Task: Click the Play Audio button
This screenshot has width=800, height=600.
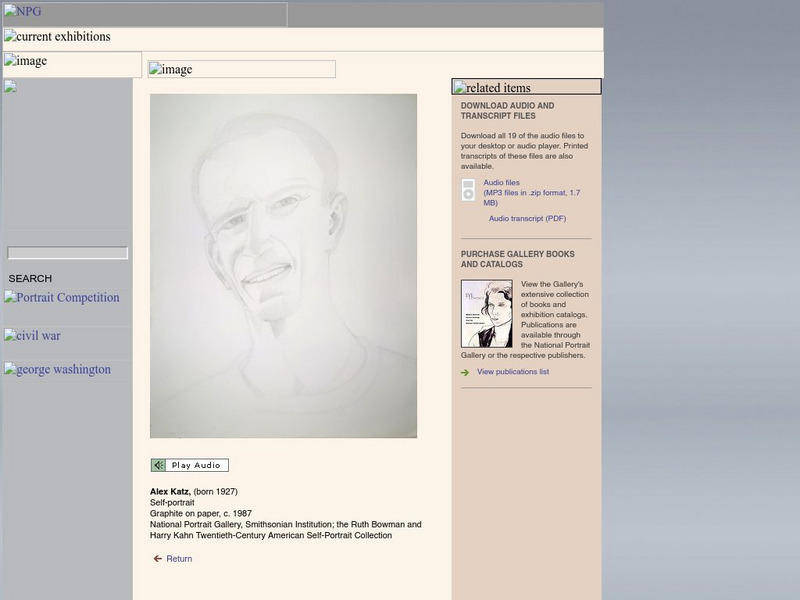Action: coord(189,465)
